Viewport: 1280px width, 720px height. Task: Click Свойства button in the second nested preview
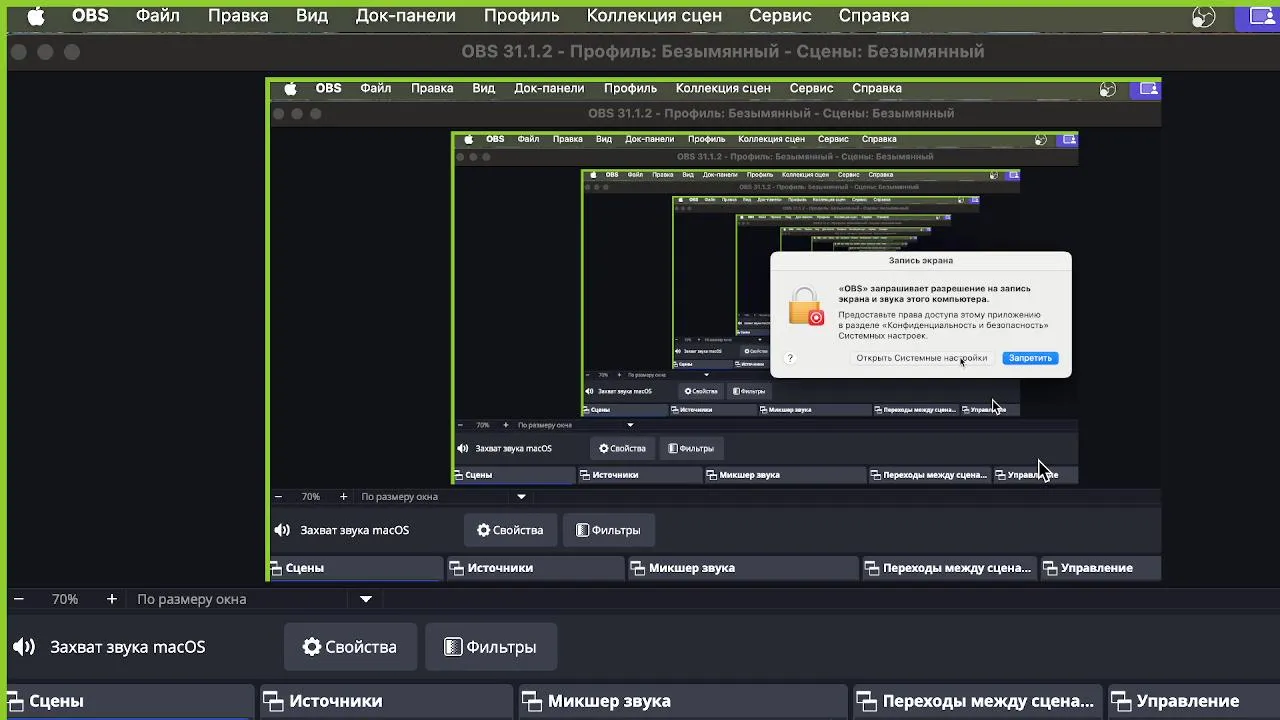(622, 449)
